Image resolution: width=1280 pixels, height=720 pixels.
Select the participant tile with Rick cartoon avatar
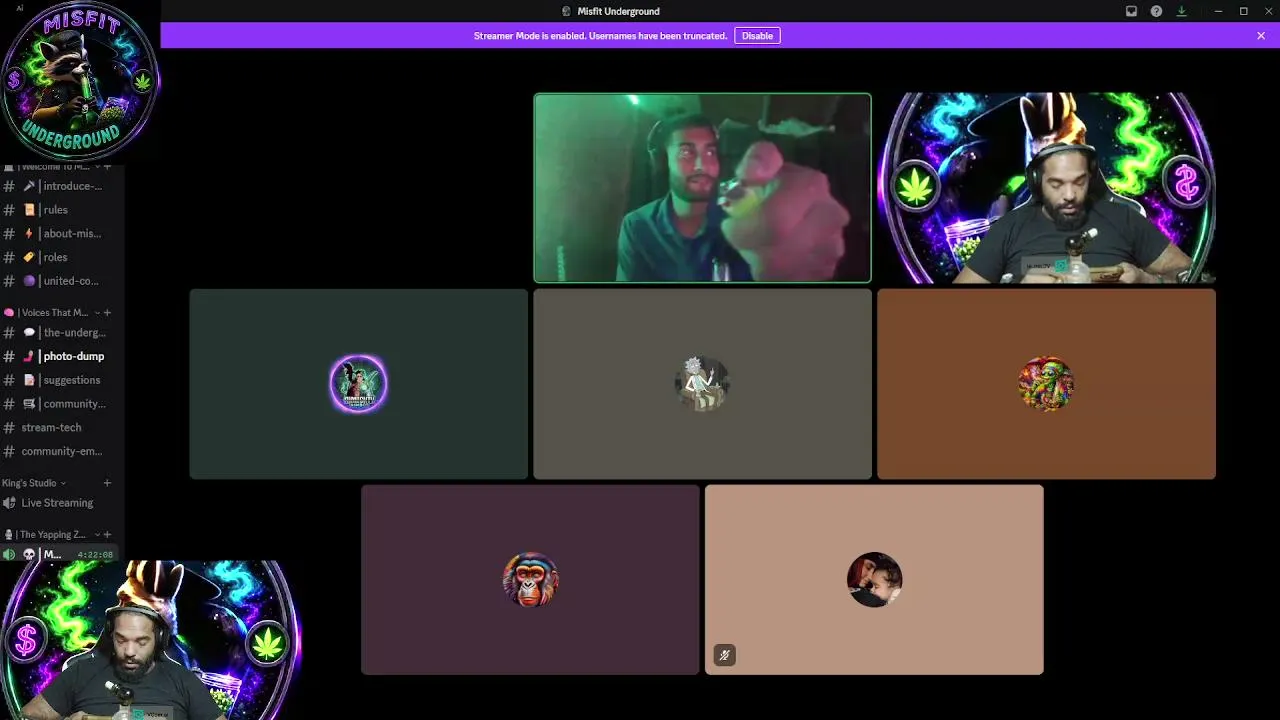point(702,384)
